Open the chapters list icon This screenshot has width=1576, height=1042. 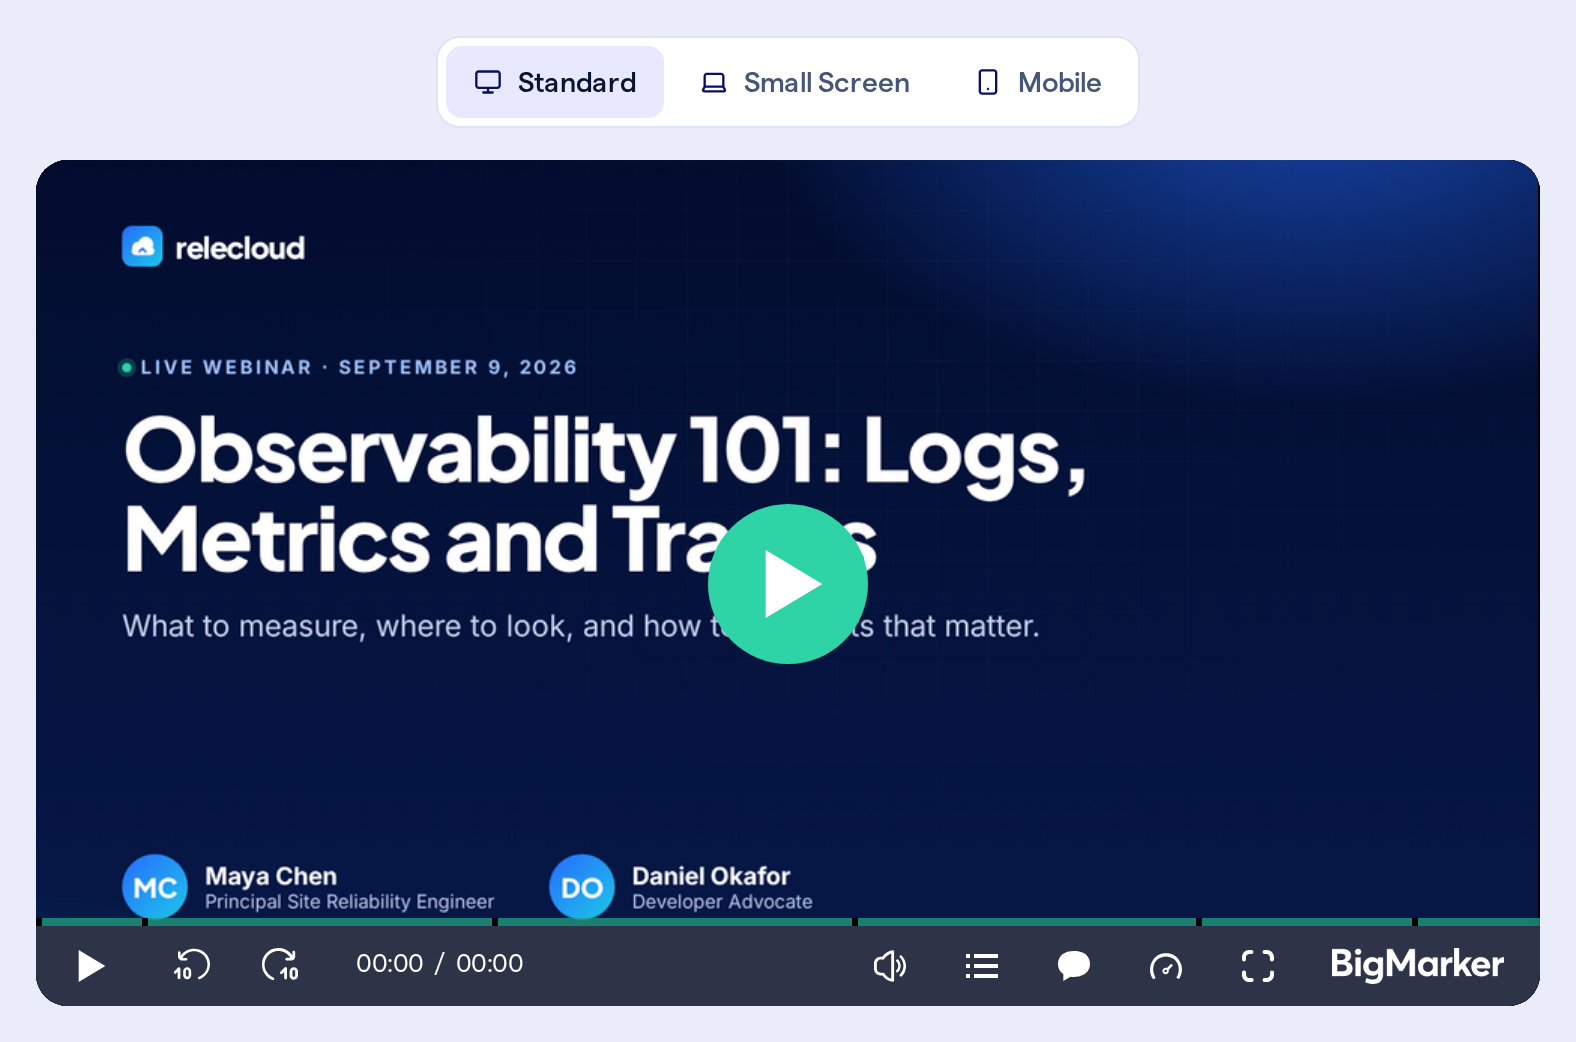click(982, 966)
